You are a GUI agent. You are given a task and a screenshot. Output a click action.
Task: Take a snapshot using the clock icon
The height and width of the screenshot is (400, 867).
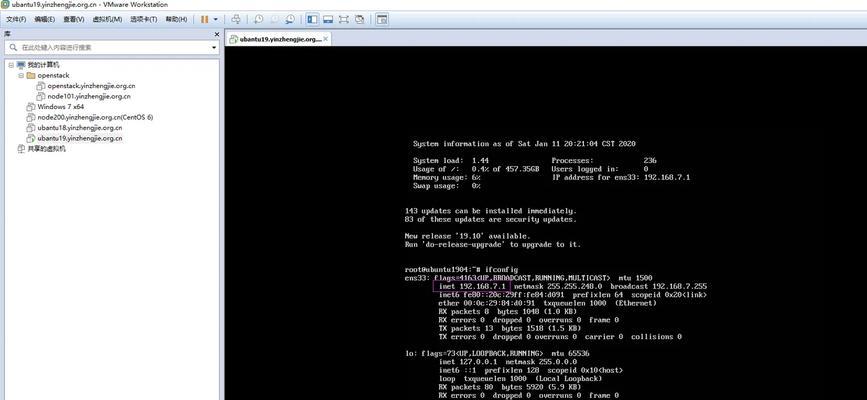point(258,19)
